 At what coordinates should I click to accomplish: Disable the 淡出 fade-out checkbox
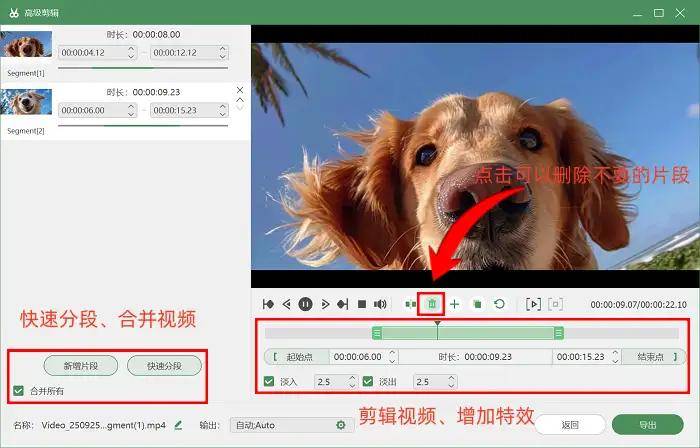coord(368,382)
